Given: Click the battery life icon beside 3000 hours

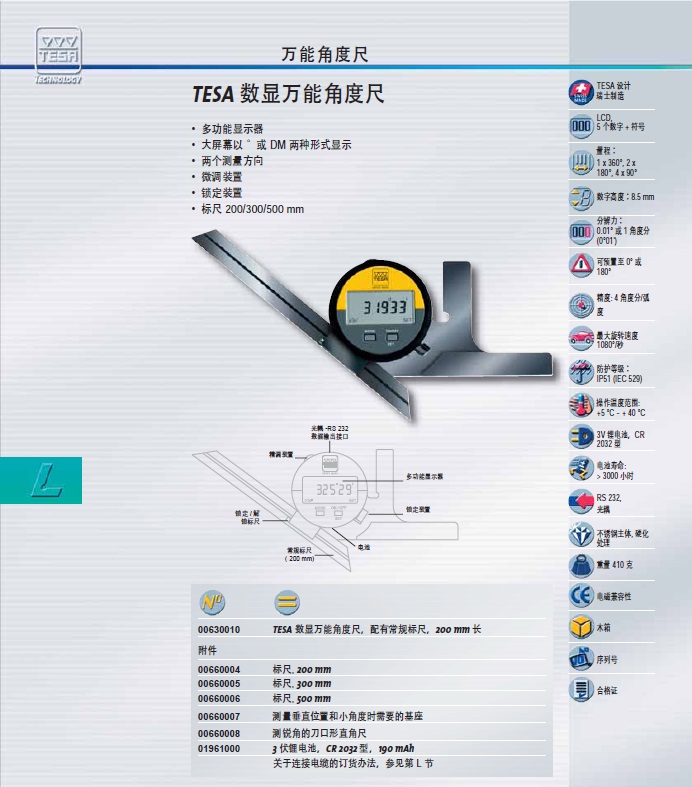Looking at the screenshot, I should pyautogui.click(x=581, y=468).
